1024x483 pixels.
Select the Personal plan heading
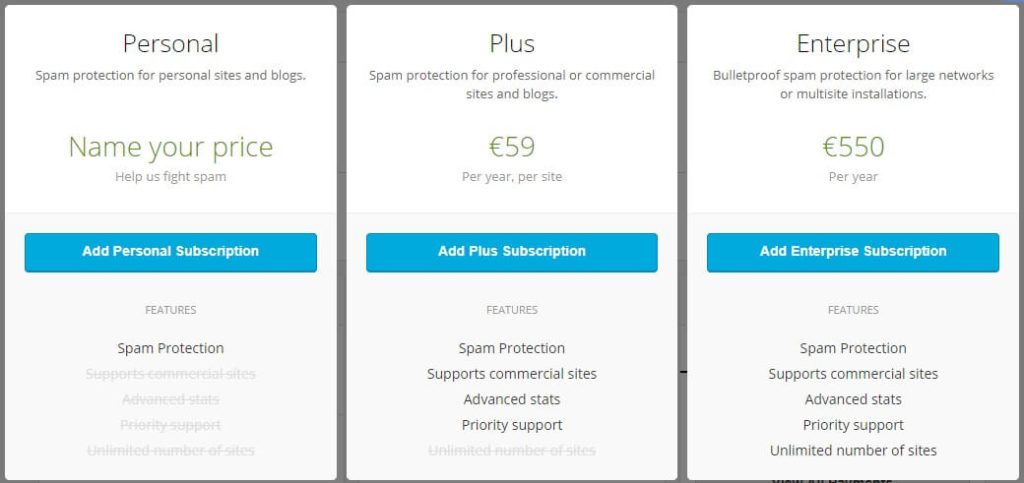(x=170, y=44)
